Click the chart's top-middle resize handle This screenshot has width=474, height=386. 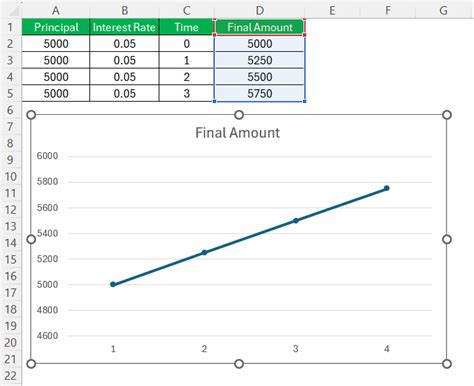[x=239, y=115]
